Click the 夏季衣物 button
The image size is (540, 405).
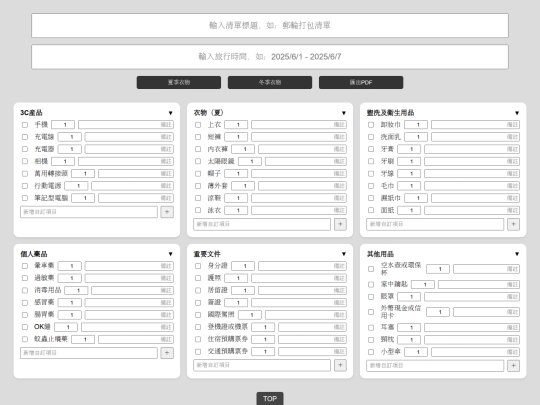tap(179, 82)
